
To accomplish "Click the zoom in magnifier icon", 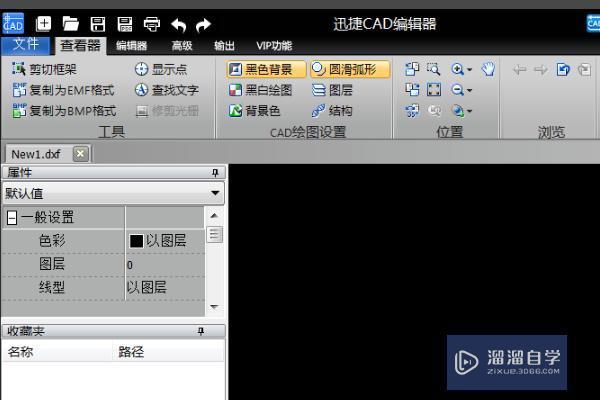I will pos(457,69).
